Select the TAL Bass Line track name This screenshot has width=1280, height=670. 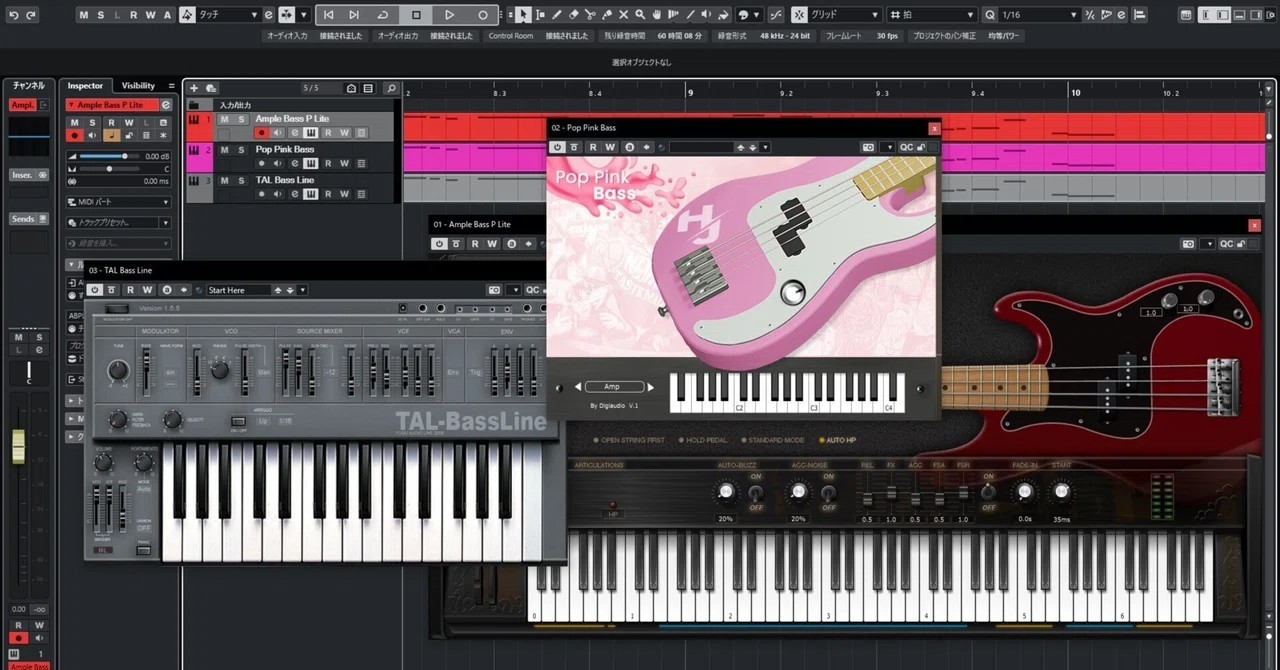click(285, 180)
